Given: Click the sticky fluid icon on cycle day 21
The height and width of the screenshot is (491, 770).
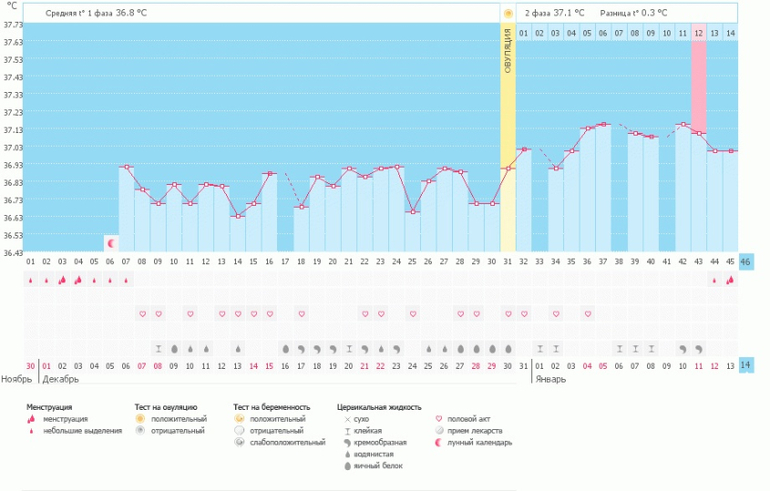Looking at the screenshot, I should click(349, 349).
